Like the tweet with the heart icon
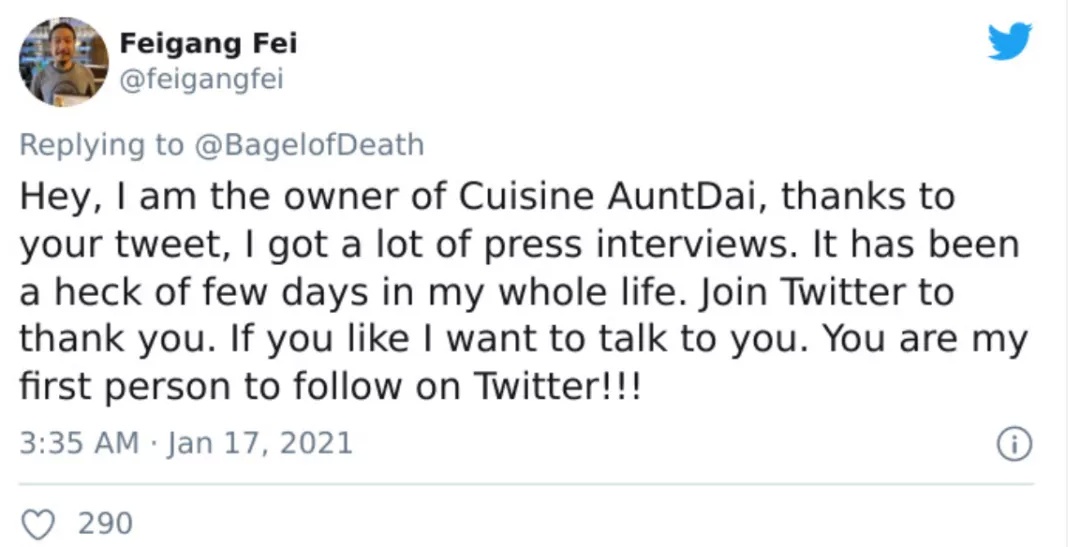 (x=39, y=524)
